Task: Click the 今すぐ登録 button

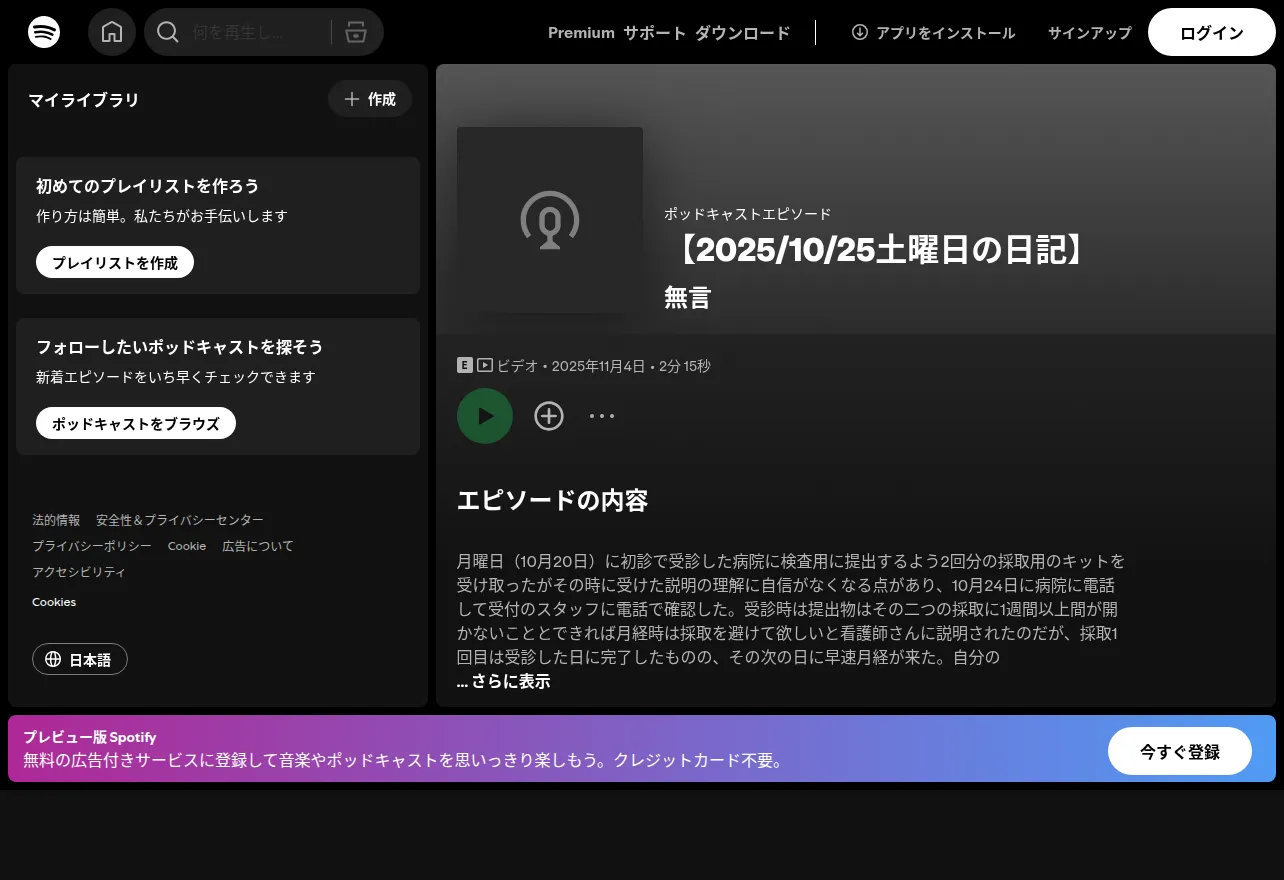Action: click(1180, 751)
